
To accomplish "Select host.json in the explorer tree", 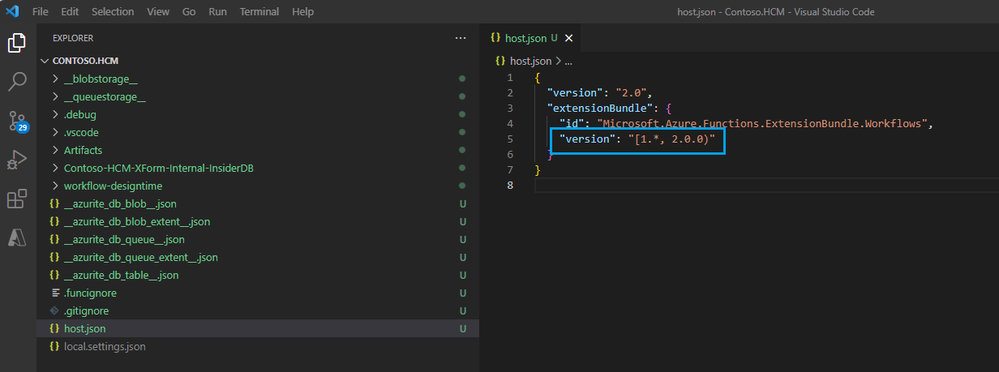I will point(258,329).
